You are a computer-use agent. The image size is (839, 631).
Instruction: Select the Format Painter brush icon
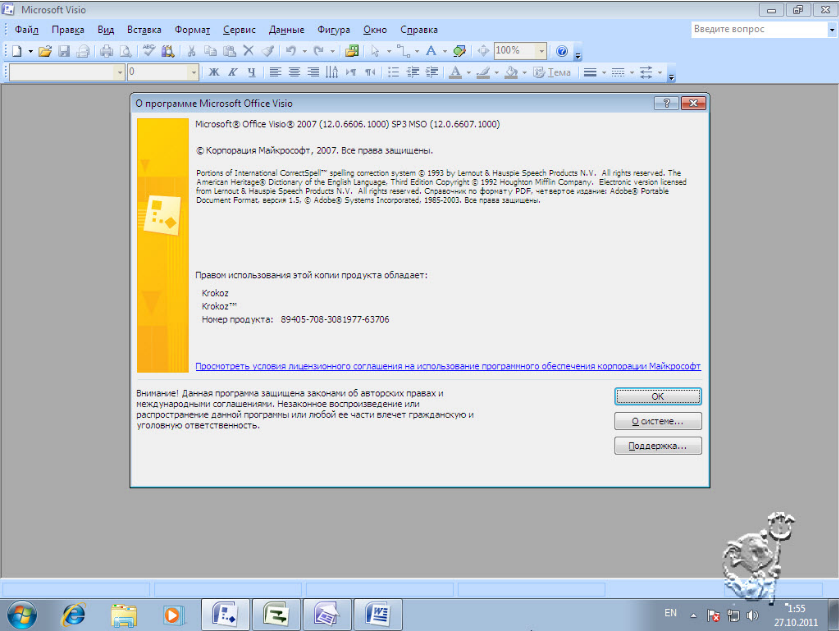click(x=267, y=51)
